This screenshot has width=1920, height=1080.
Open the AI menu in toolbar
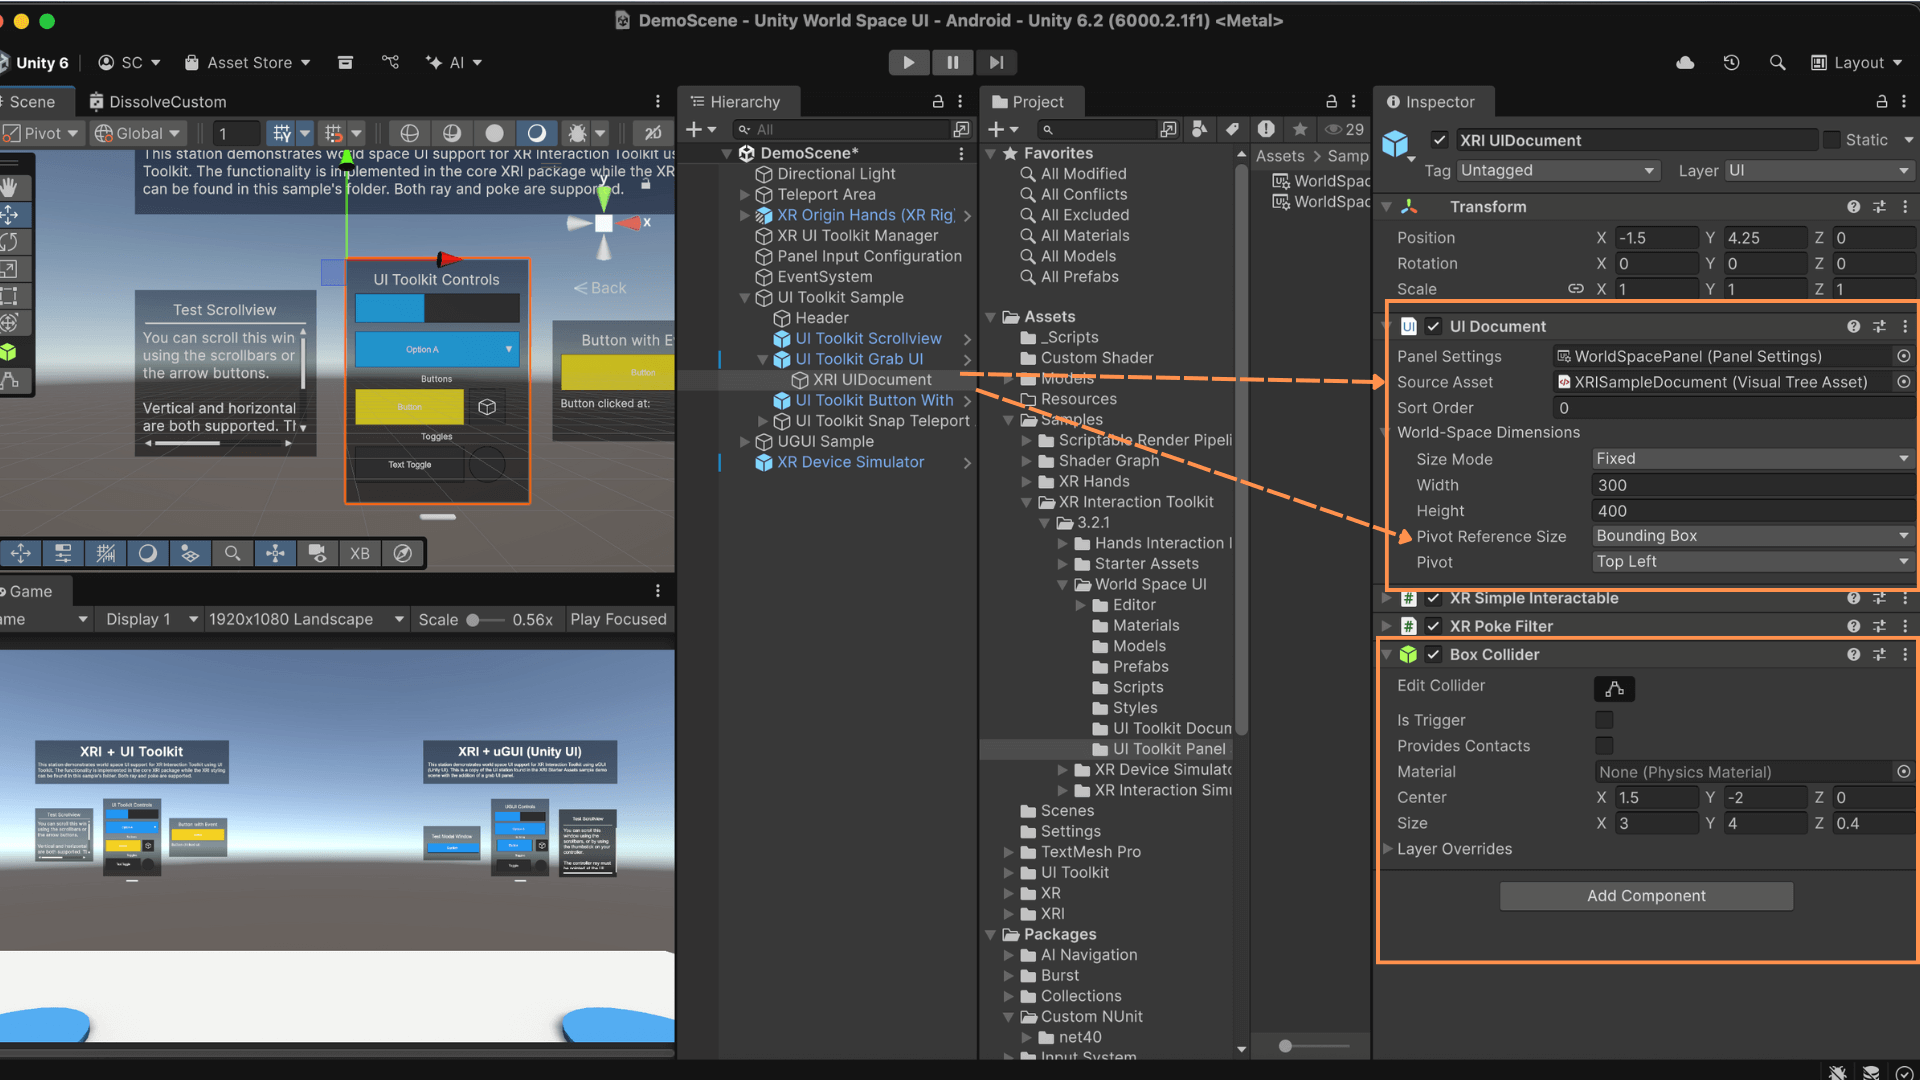coord(454,62)
